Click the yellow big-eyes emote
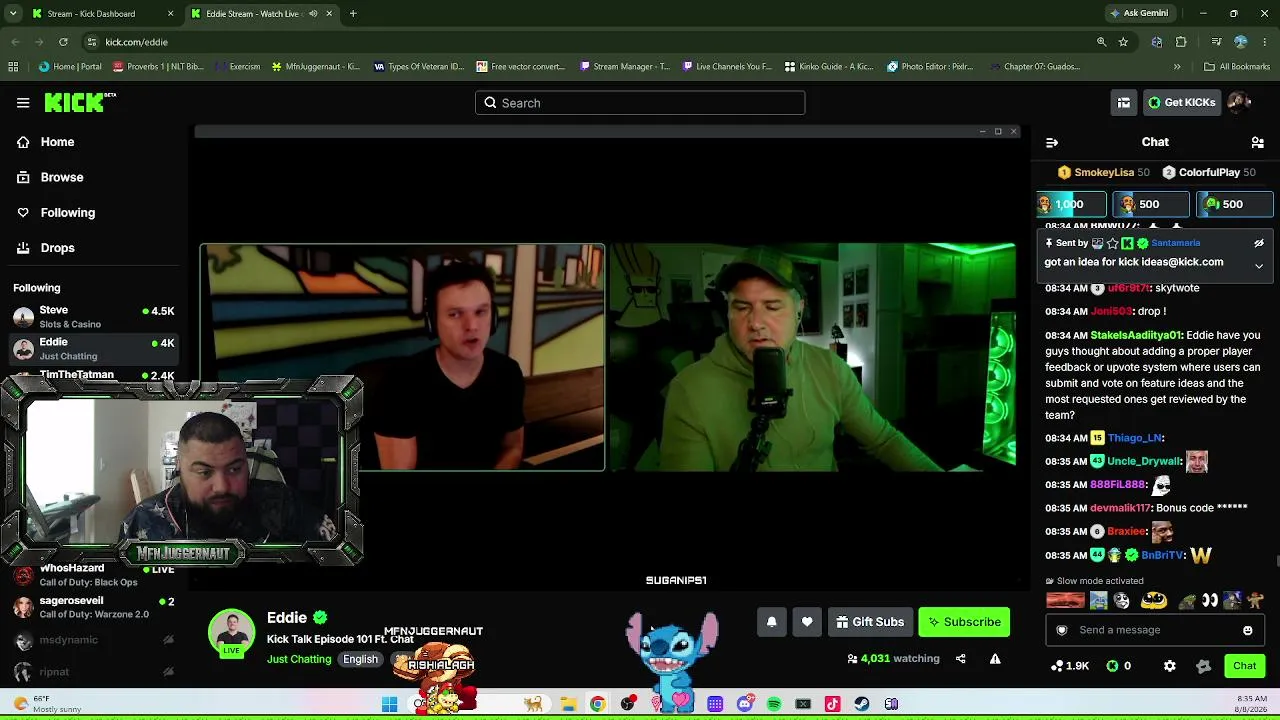 click(x=1154, y=601)
